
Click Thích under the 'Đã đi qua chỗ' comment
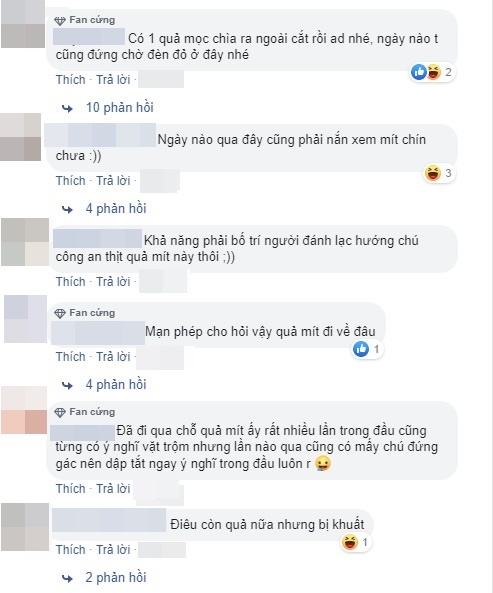coord(71,489)
